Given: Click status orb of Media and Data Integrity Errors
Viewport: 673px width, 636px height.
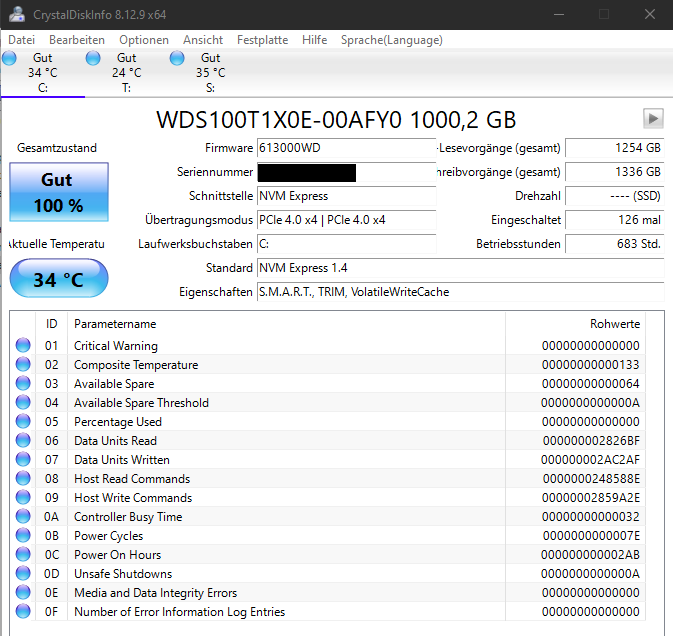Looking at the screenshot, I should point(23,592).
